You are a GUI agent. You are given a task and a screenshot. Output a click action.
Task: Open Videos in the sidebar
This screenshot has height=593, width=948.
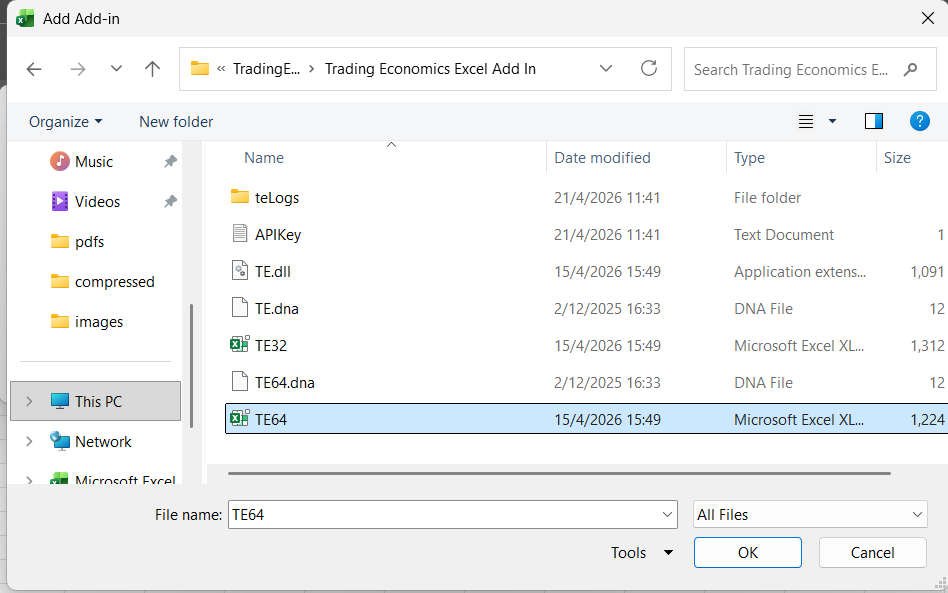coord(97,202)
